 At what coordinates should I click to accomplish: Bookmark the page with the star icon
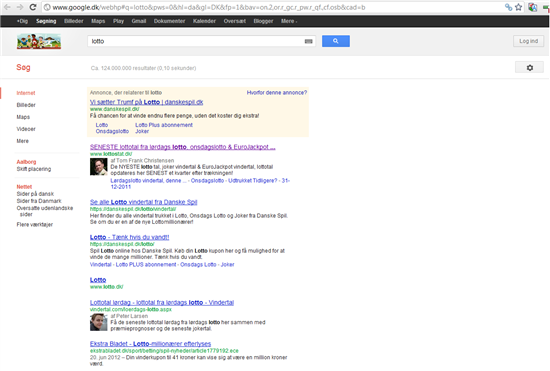click(518, 7)
